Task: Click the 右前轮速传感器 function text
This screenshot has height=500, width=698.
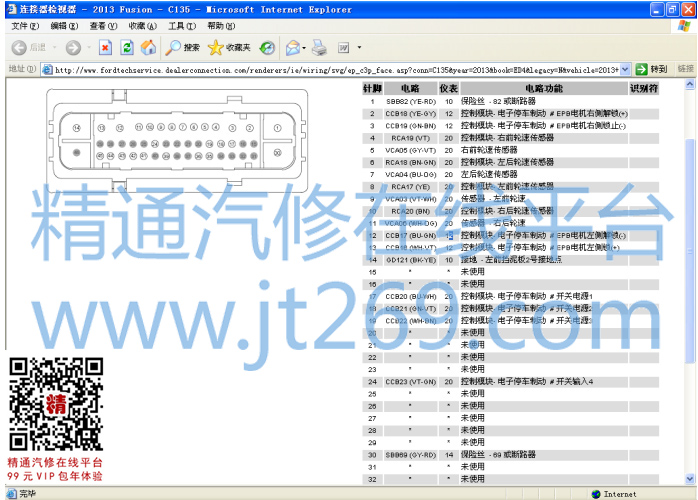Action: click(x=489, y=150)
